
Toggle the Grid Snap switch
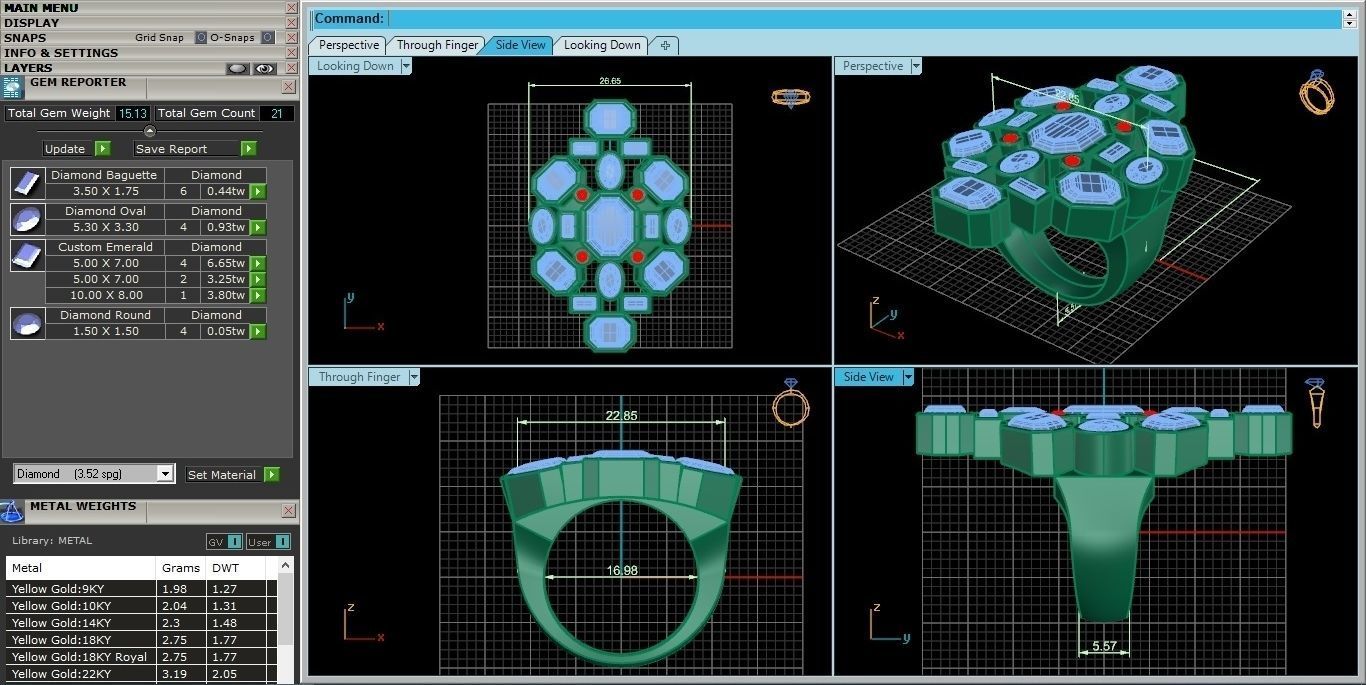200,37
